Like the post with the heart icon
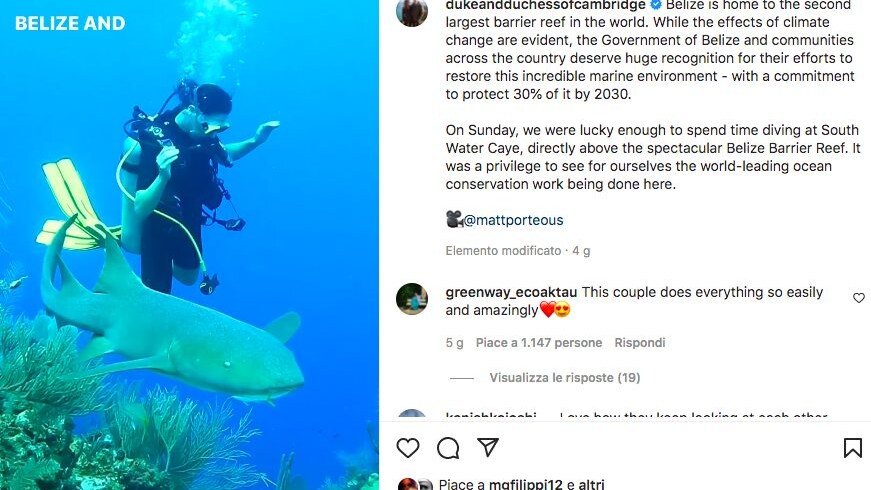 (x=408, y=447)
